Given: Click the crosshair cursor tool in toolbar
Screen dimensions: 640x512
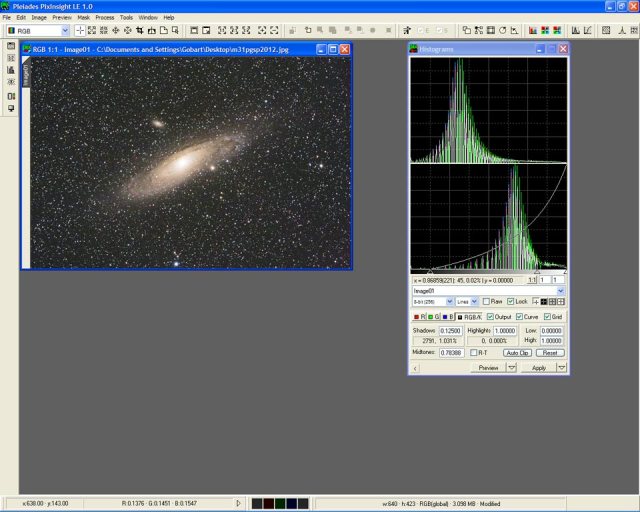Looking at the screenshot, I should (80, 31).
